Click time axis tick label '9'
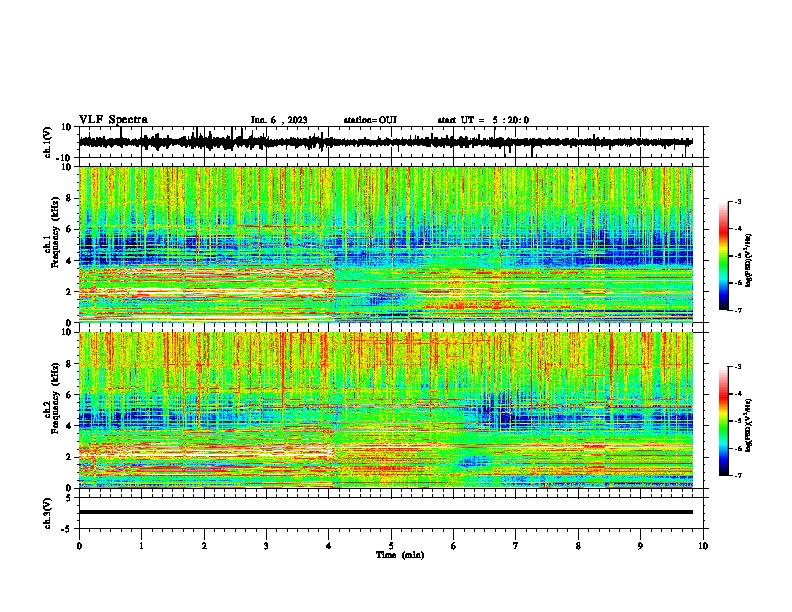Image resolution: width=792 pixels, height=612 pixels. point(640,546)
